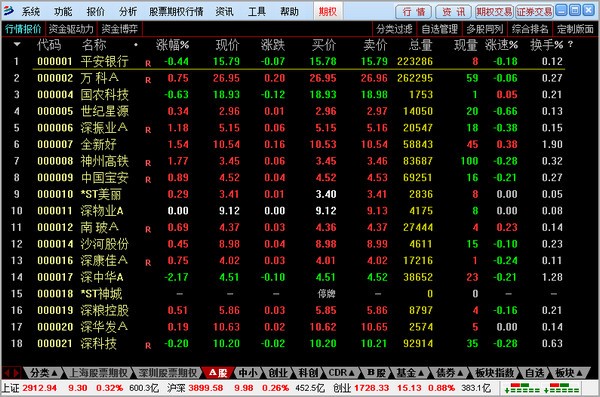This screenshot has height=397, width=600.
Task: Click the R marker beside 深科技
Action: 148,346
